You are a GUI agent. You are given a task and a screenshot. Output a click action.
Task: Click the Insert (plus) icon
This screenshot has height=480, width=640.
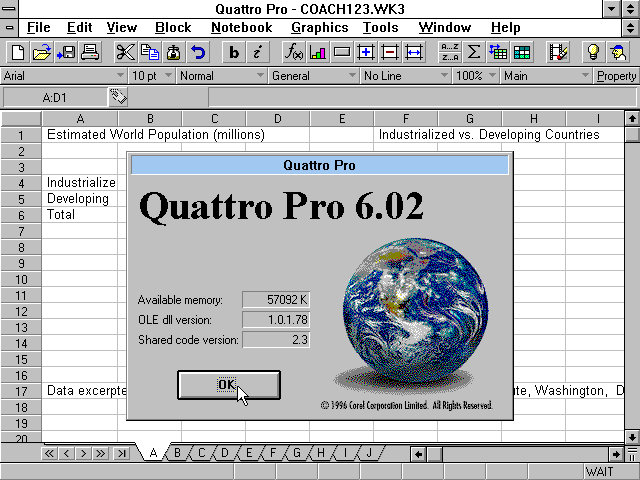tap(366, 53)
